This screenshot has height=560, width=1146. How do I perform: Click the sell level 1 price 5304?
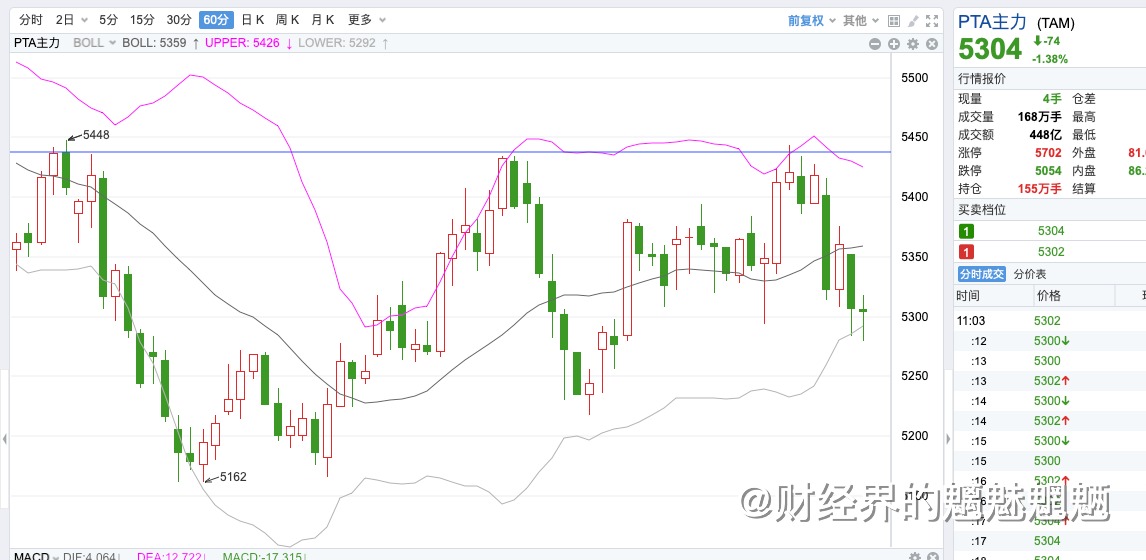coord(1051,231)
